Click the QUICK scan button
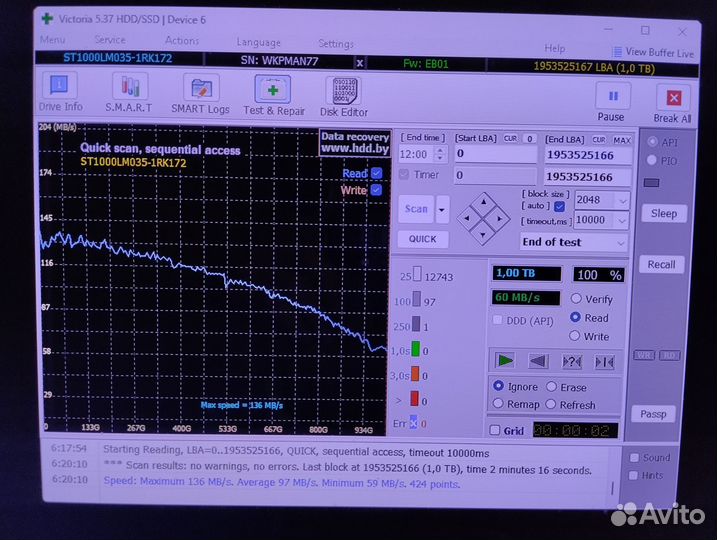This screenshot has width=717, height=540. [x=422, y=239]
